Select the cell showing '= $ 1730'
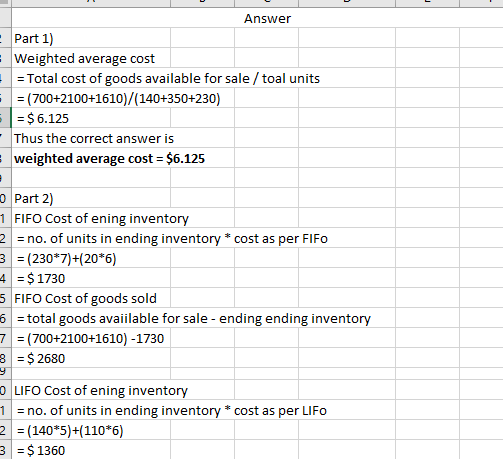Viewport: 503px width, 459px height. (x=41, y=278)
